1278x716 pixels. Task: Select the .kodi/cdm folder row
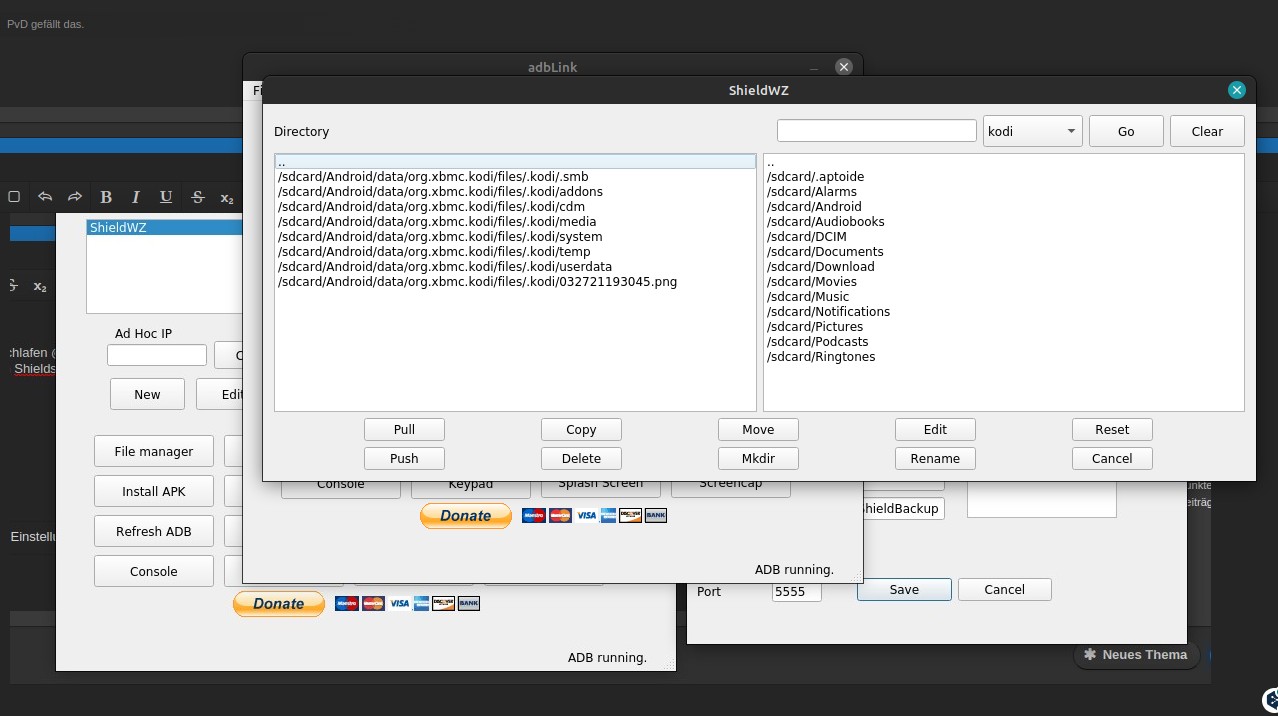(x=515, y=207)
